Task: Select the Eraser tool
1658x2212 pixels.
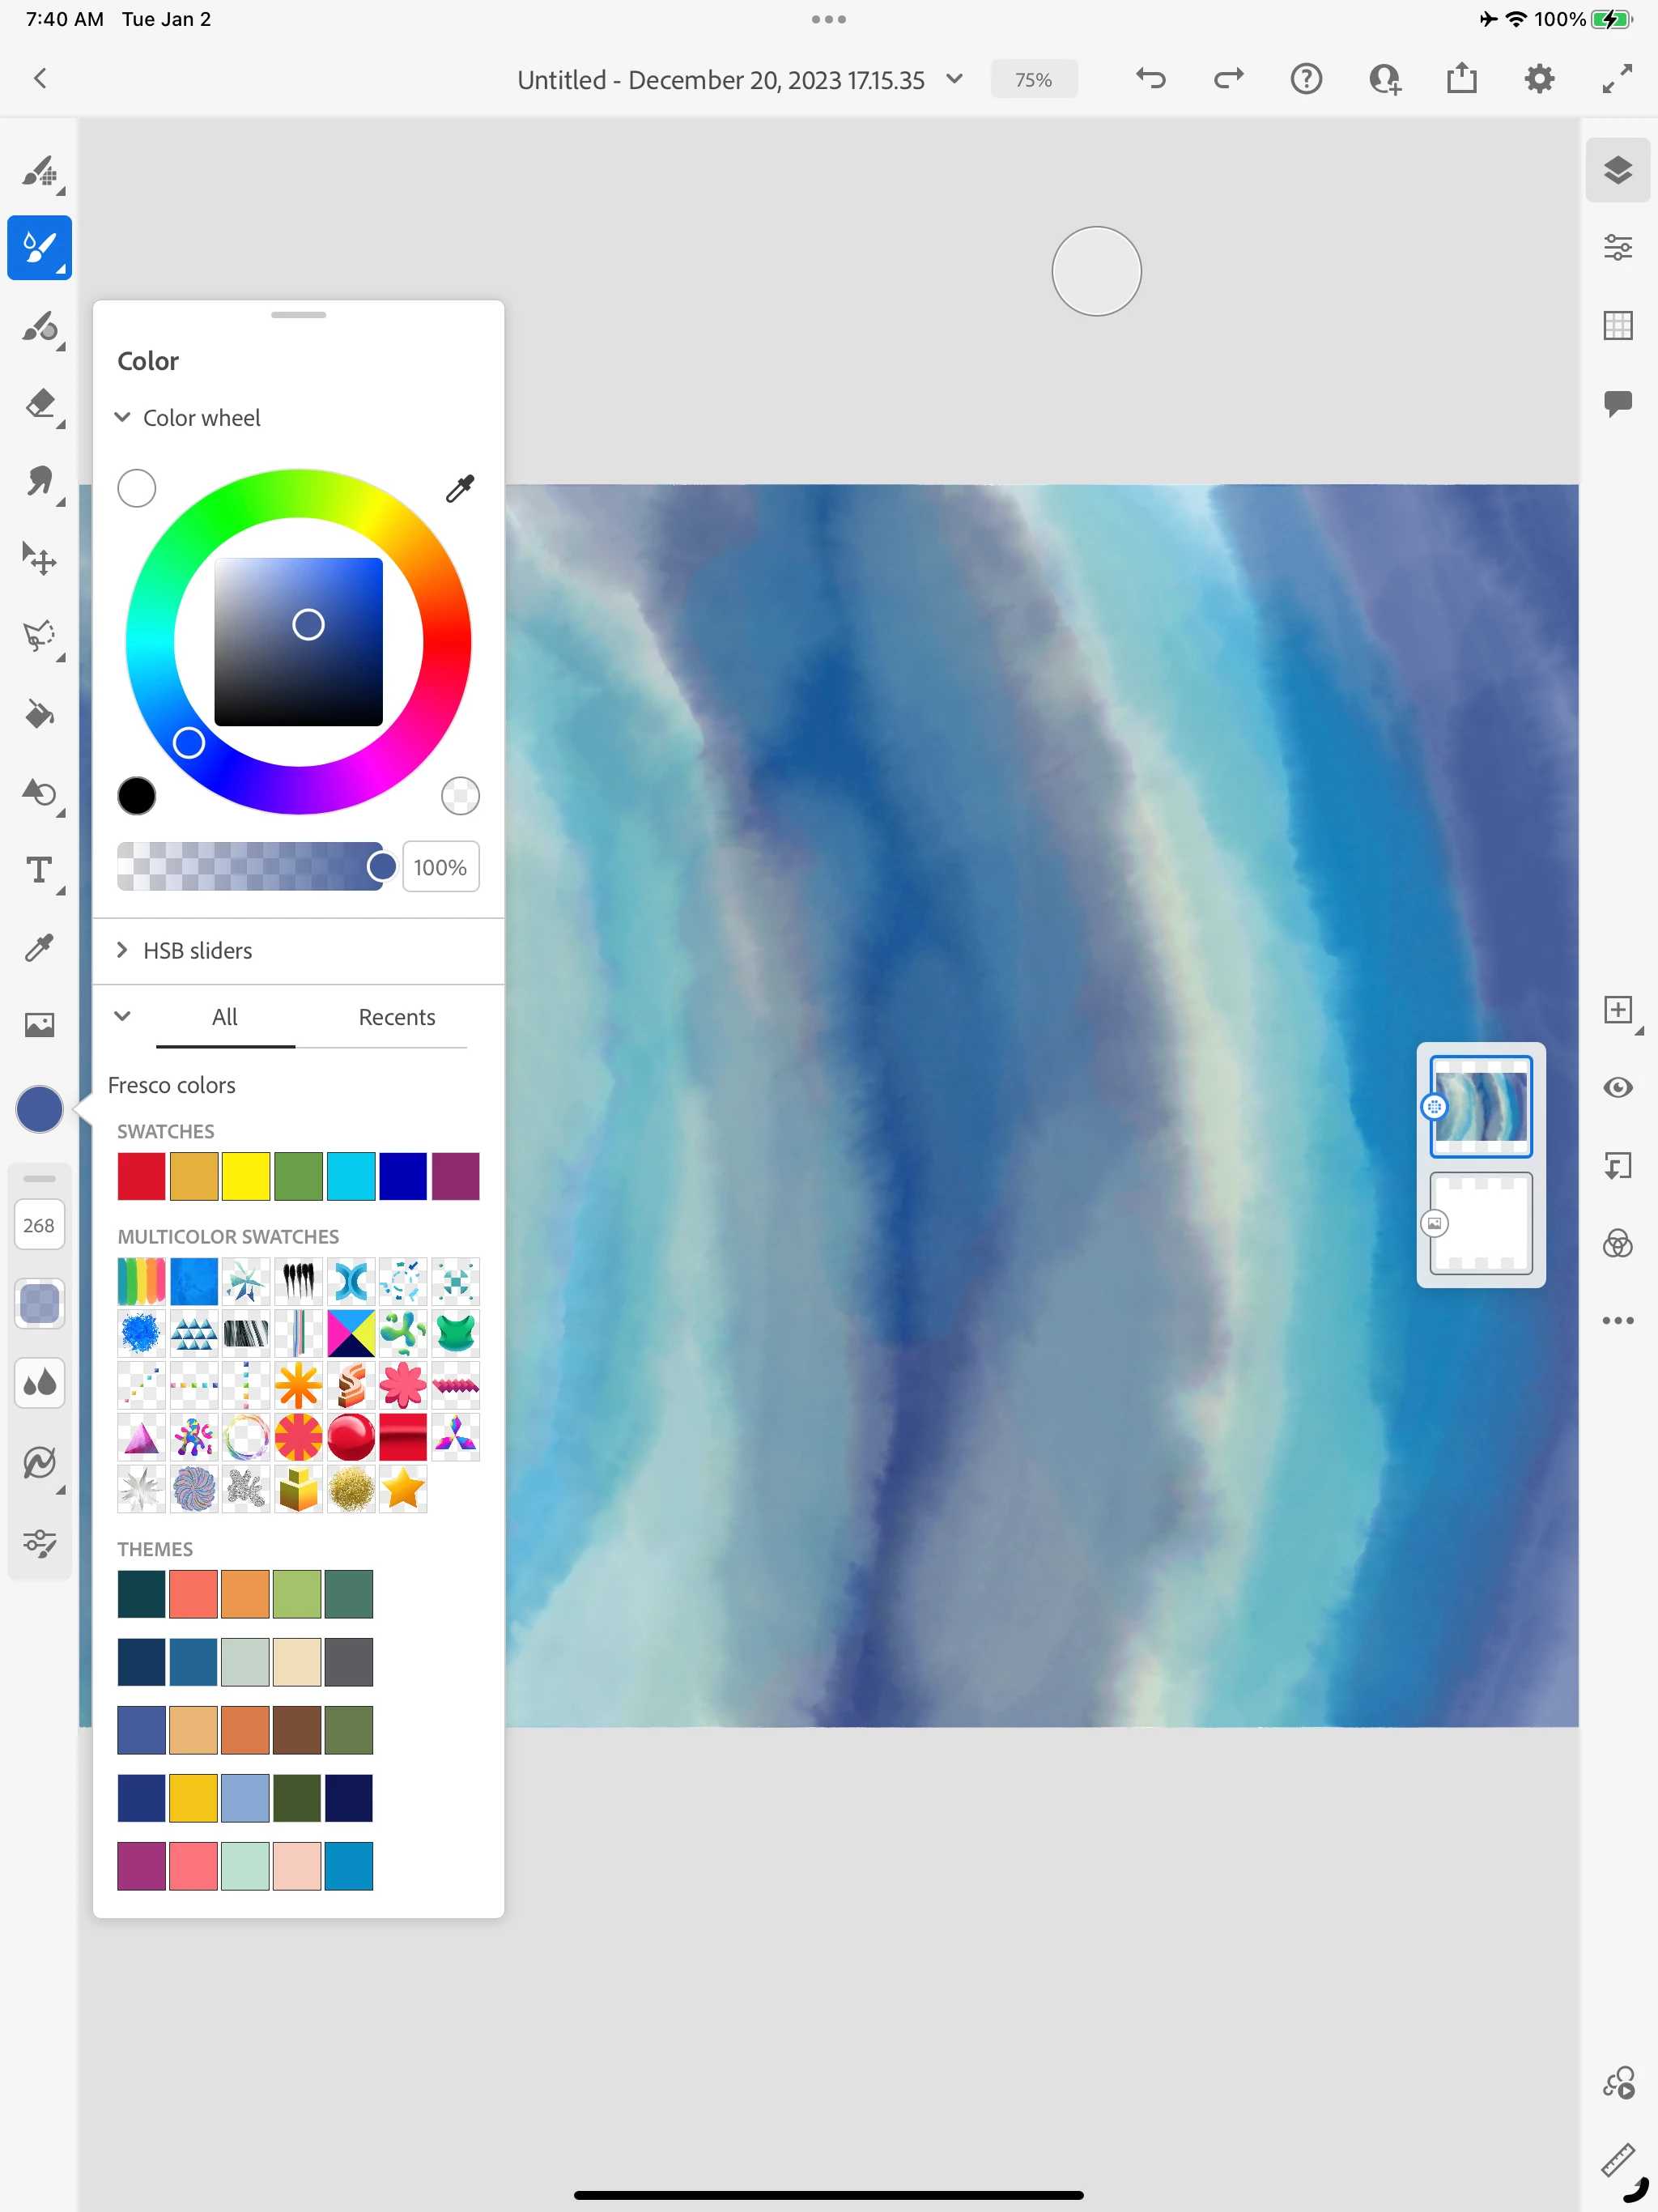Action: [39, 404]
